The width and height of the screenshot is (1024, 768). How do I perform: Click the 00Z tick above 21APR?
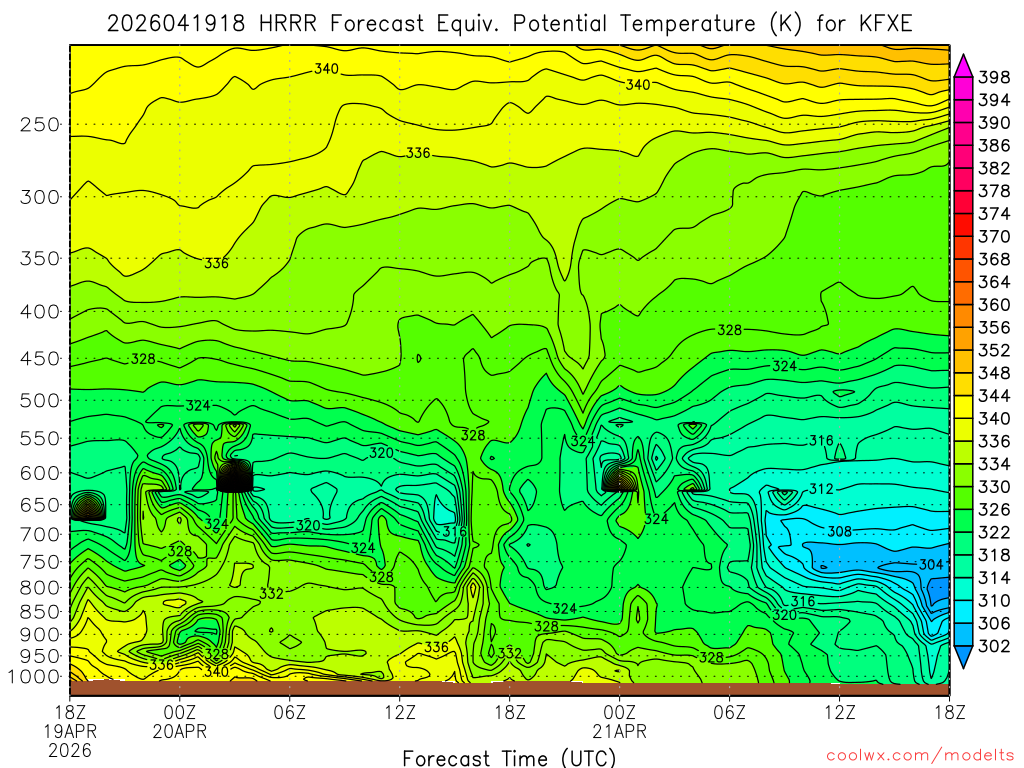click(x=619, y=711)
